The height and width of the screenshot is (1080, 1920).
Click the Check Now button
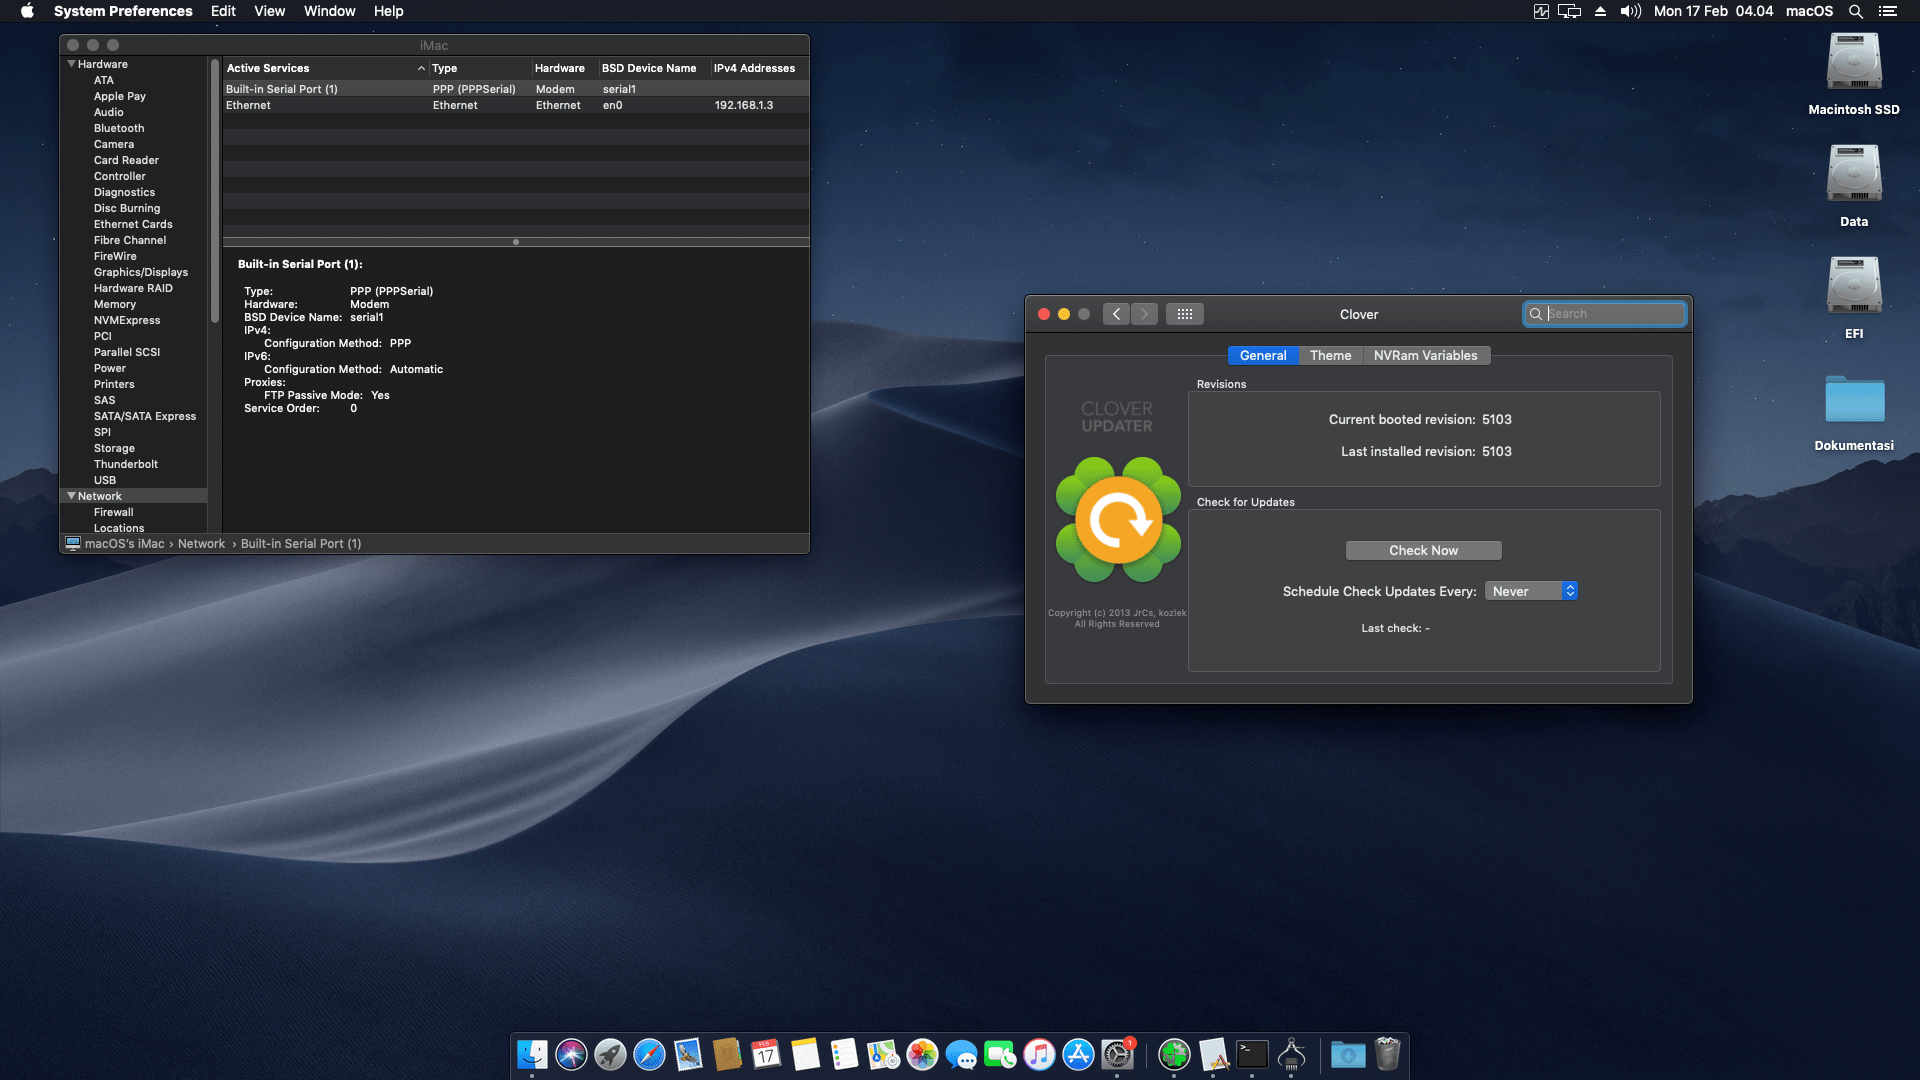1423,550
